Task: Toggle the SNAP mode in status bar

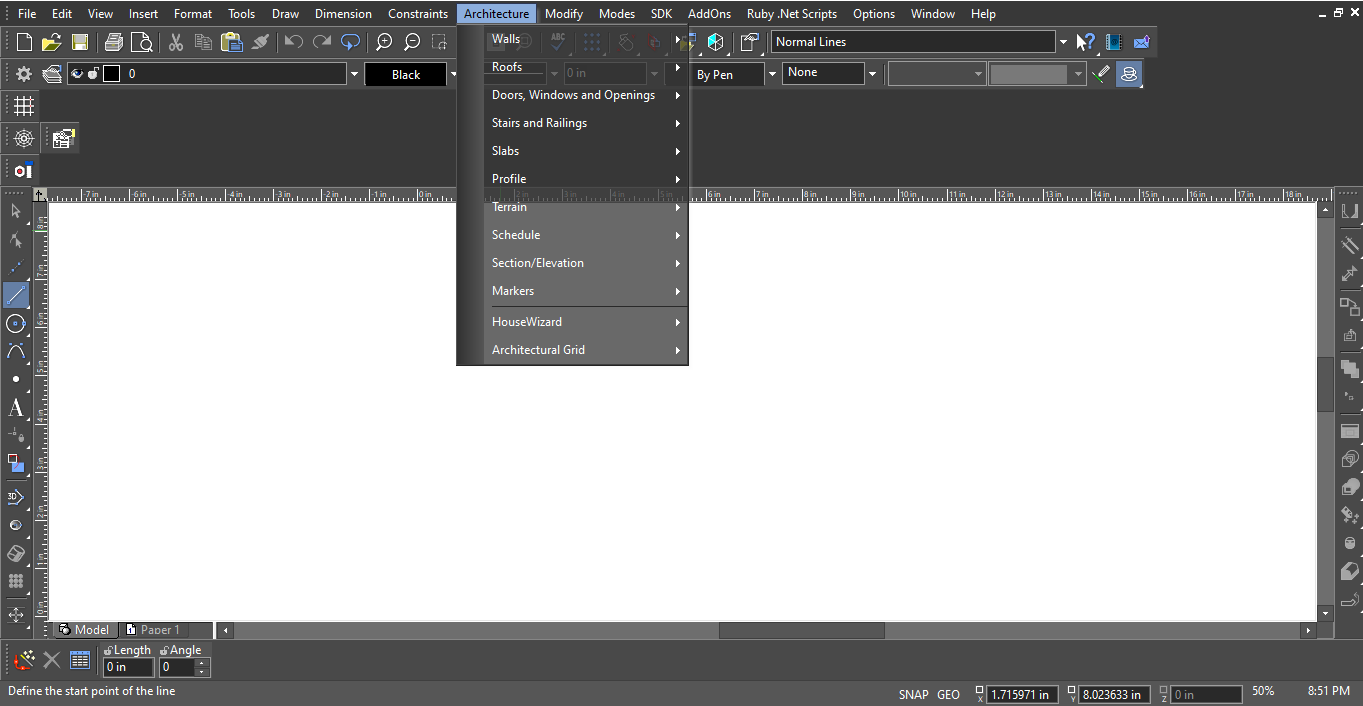Action: click(913, 694)
